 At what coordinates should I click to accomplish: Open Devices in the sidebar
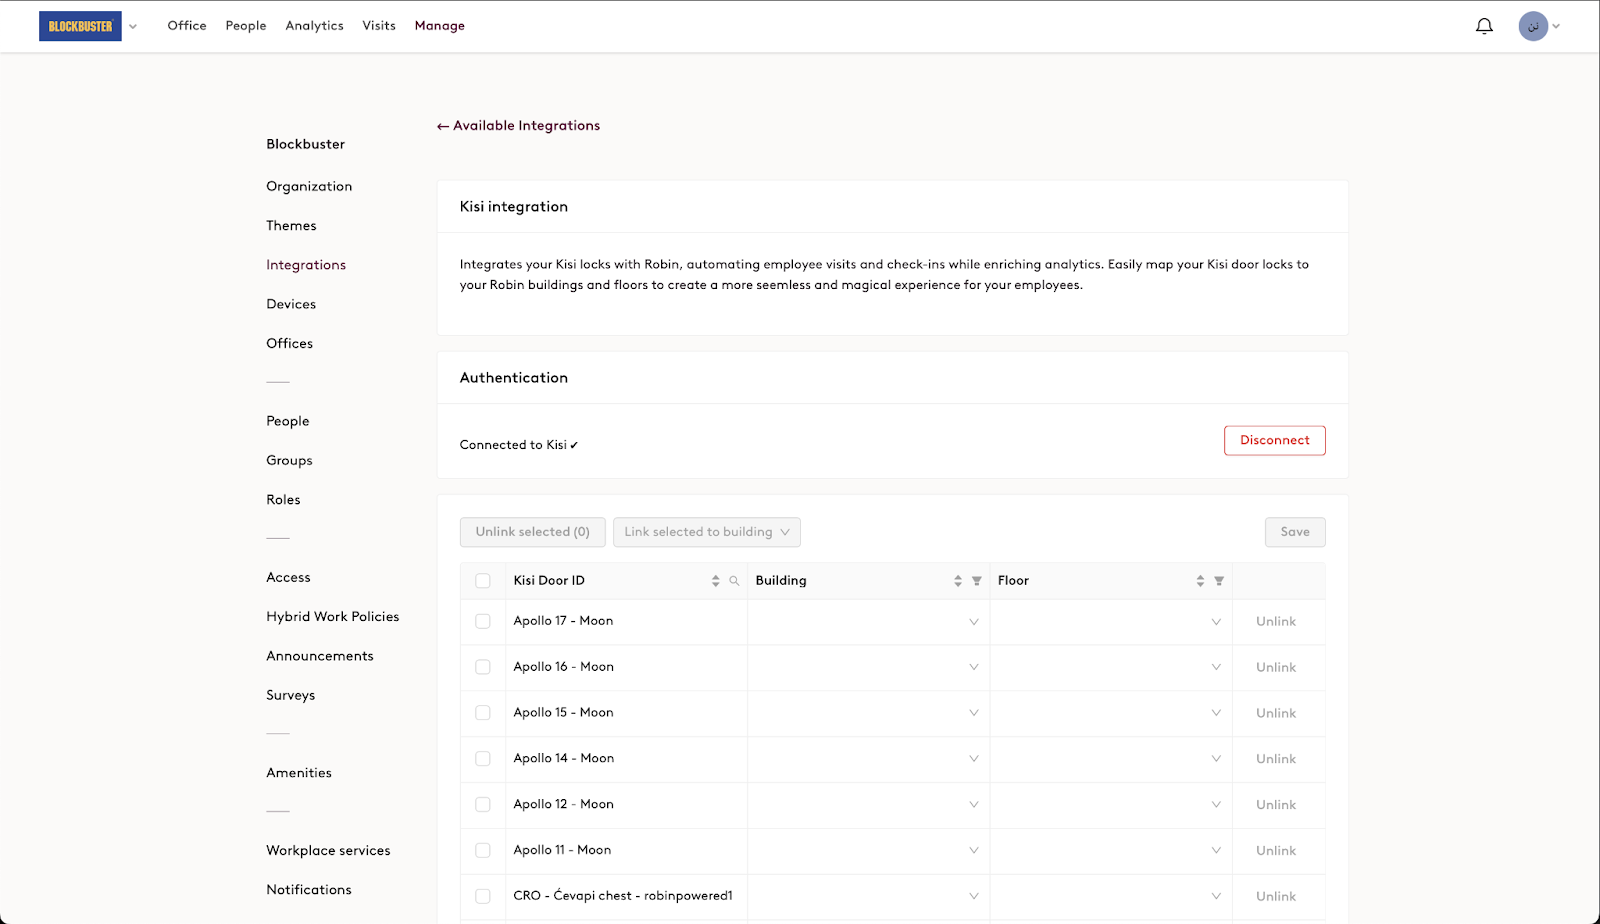click(291, 304)
